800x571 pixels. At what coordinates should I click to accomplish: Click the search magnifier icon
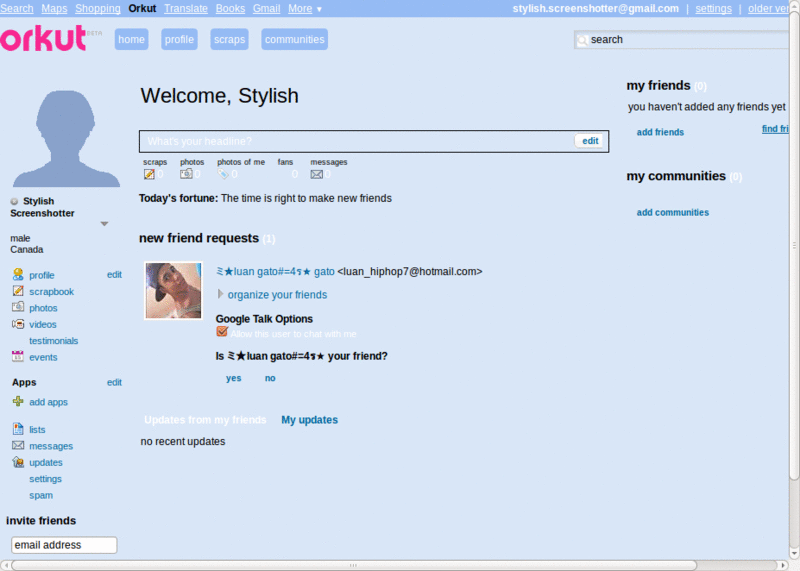pos(582,40)
